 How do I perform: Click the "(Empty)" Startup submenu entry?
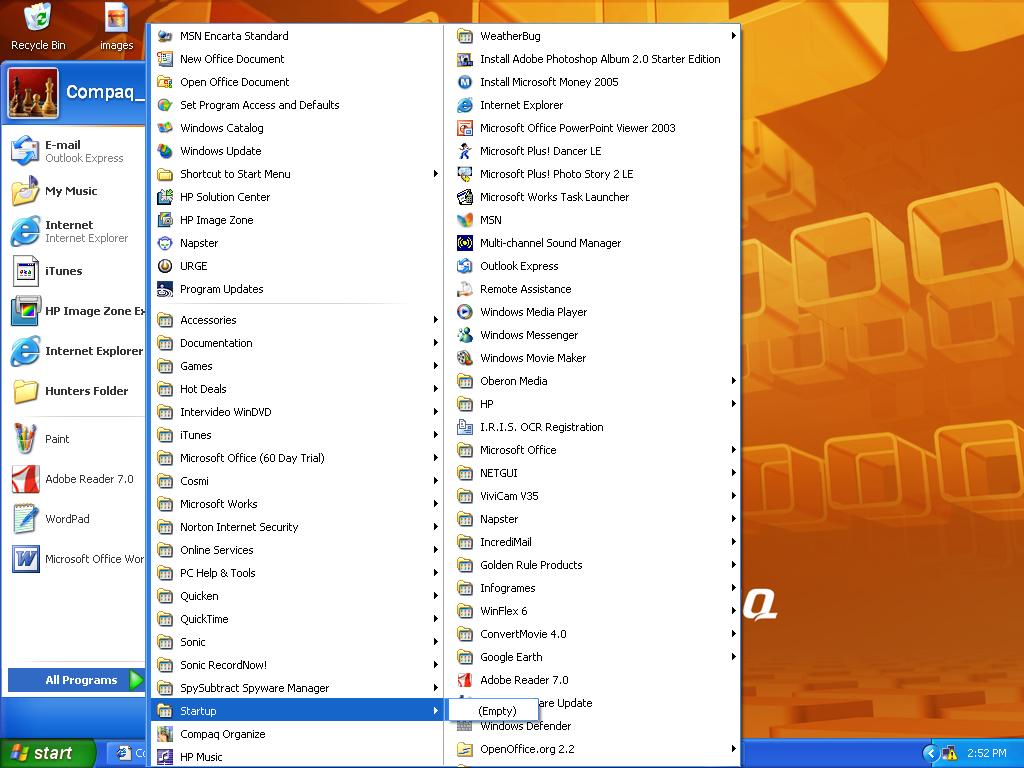click(x=494, y=711)
